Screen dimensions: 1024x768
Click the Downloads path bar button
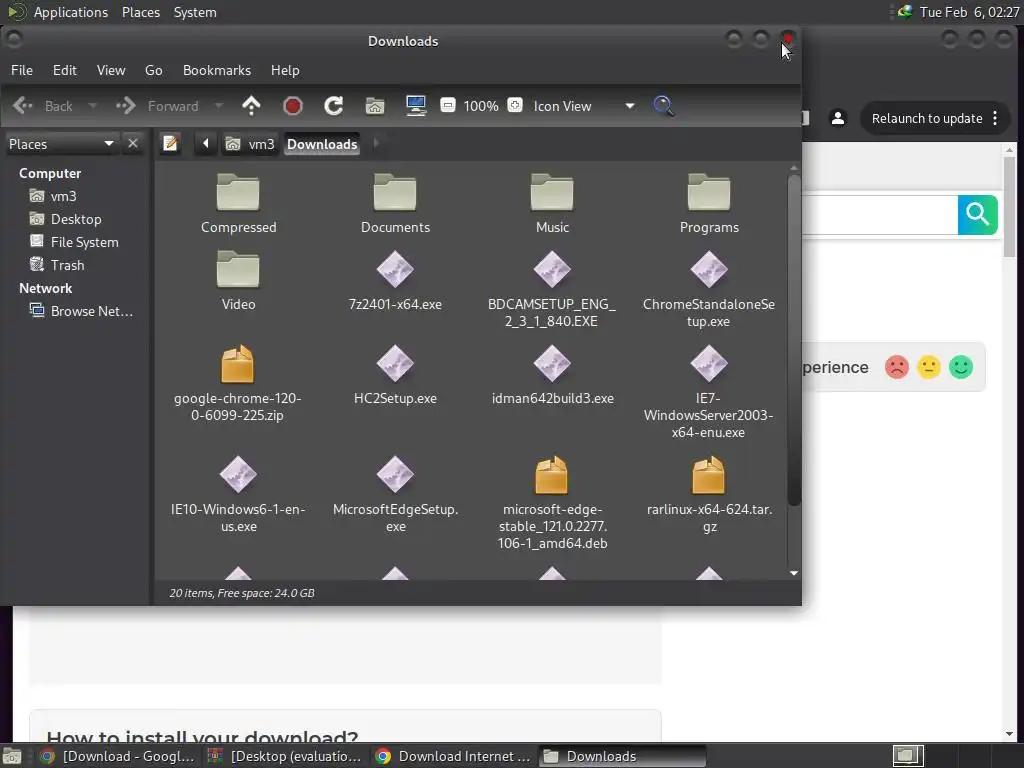click(x=322, y=144)
